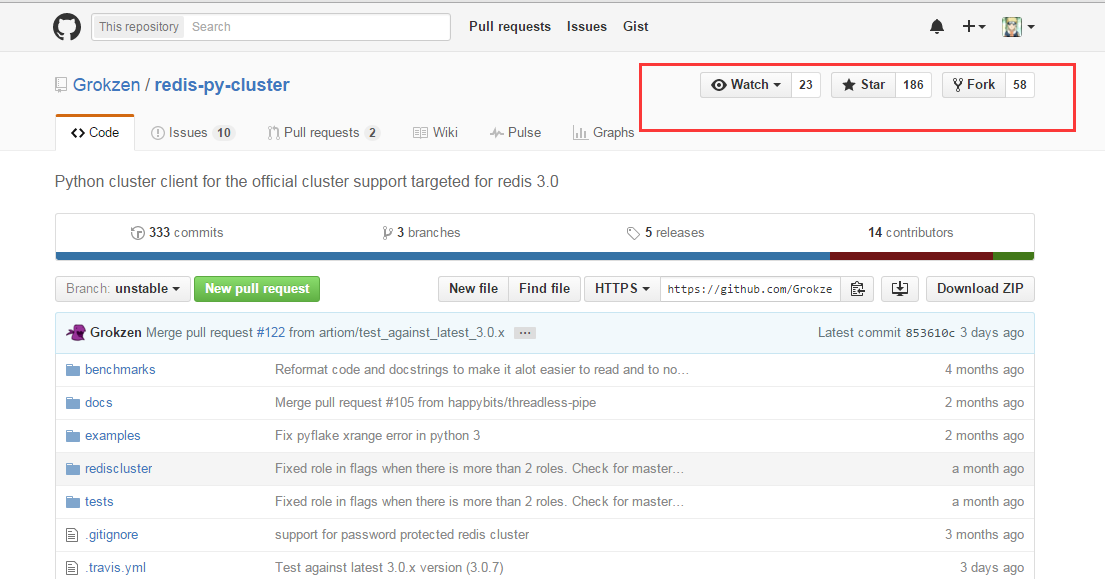Image resolution: width=1105 pixels, height=579 pixels.
Task: Switch to repository Pull requests tab
Action: [323, 132]
